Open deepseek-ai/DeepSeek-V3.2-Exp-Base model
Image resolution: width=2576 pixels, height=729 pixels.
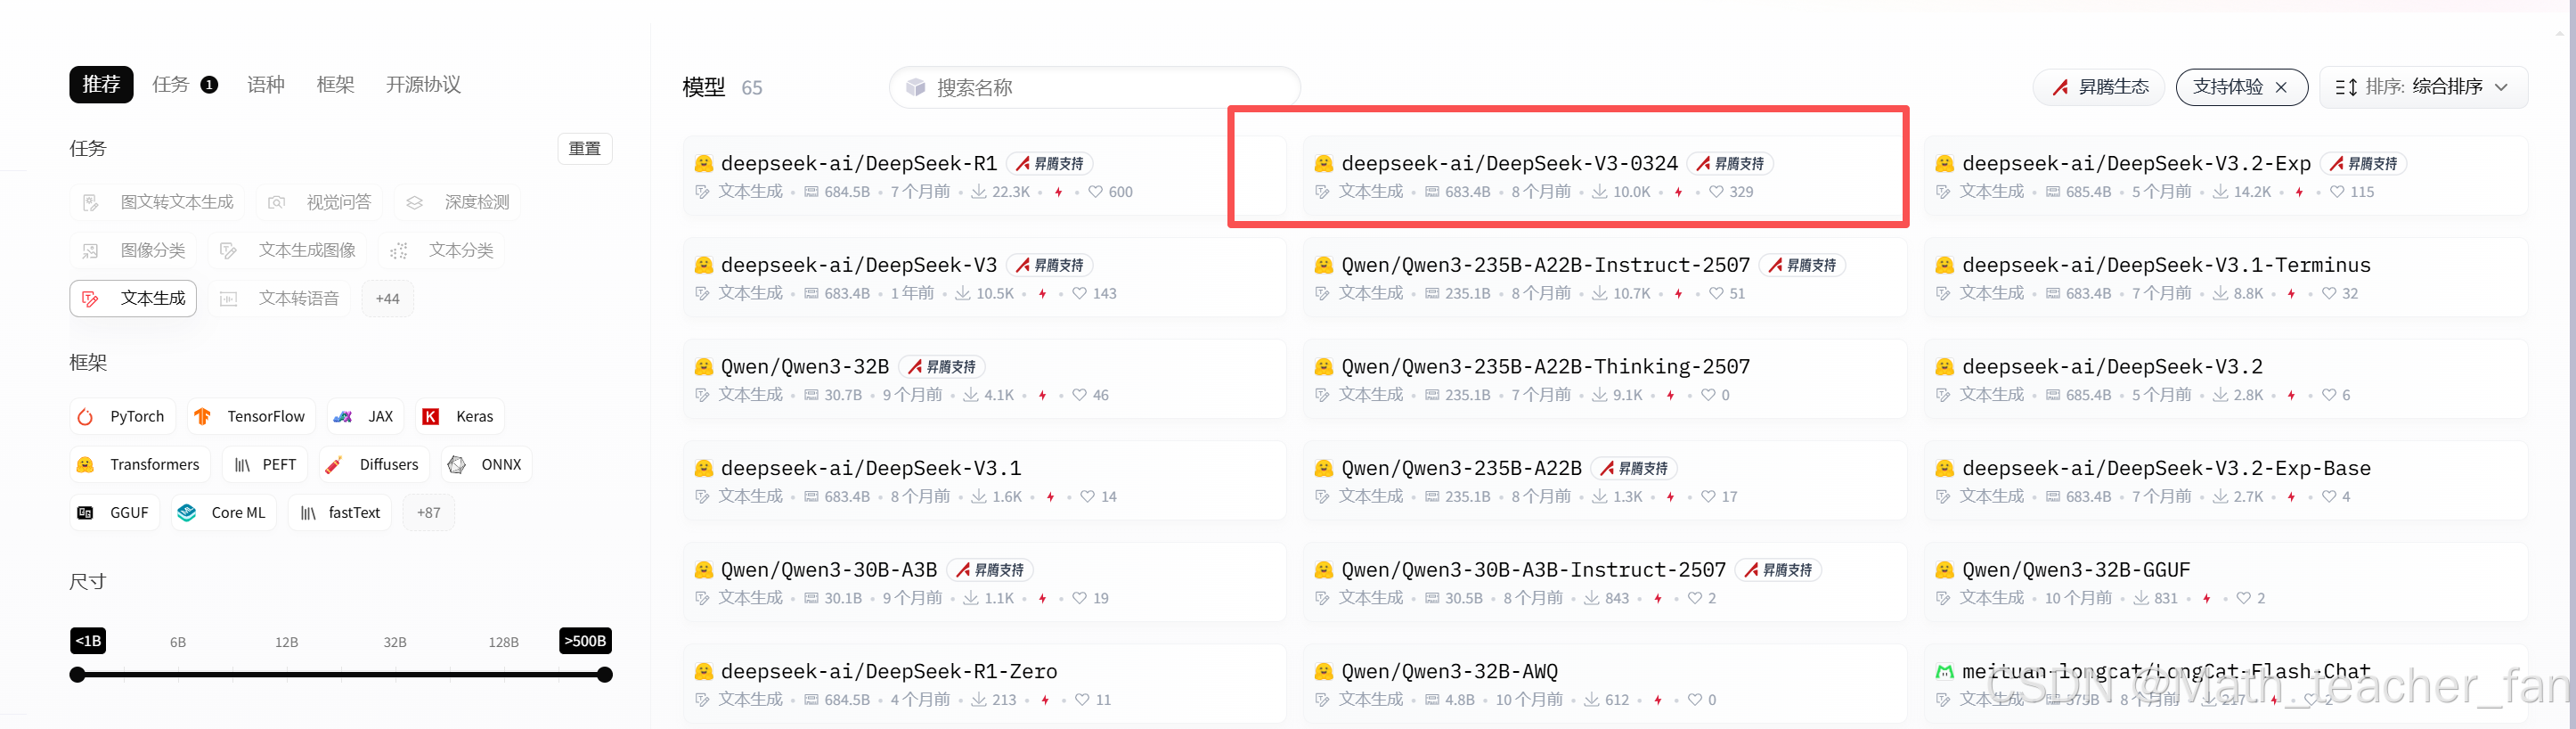point(2165,468)
